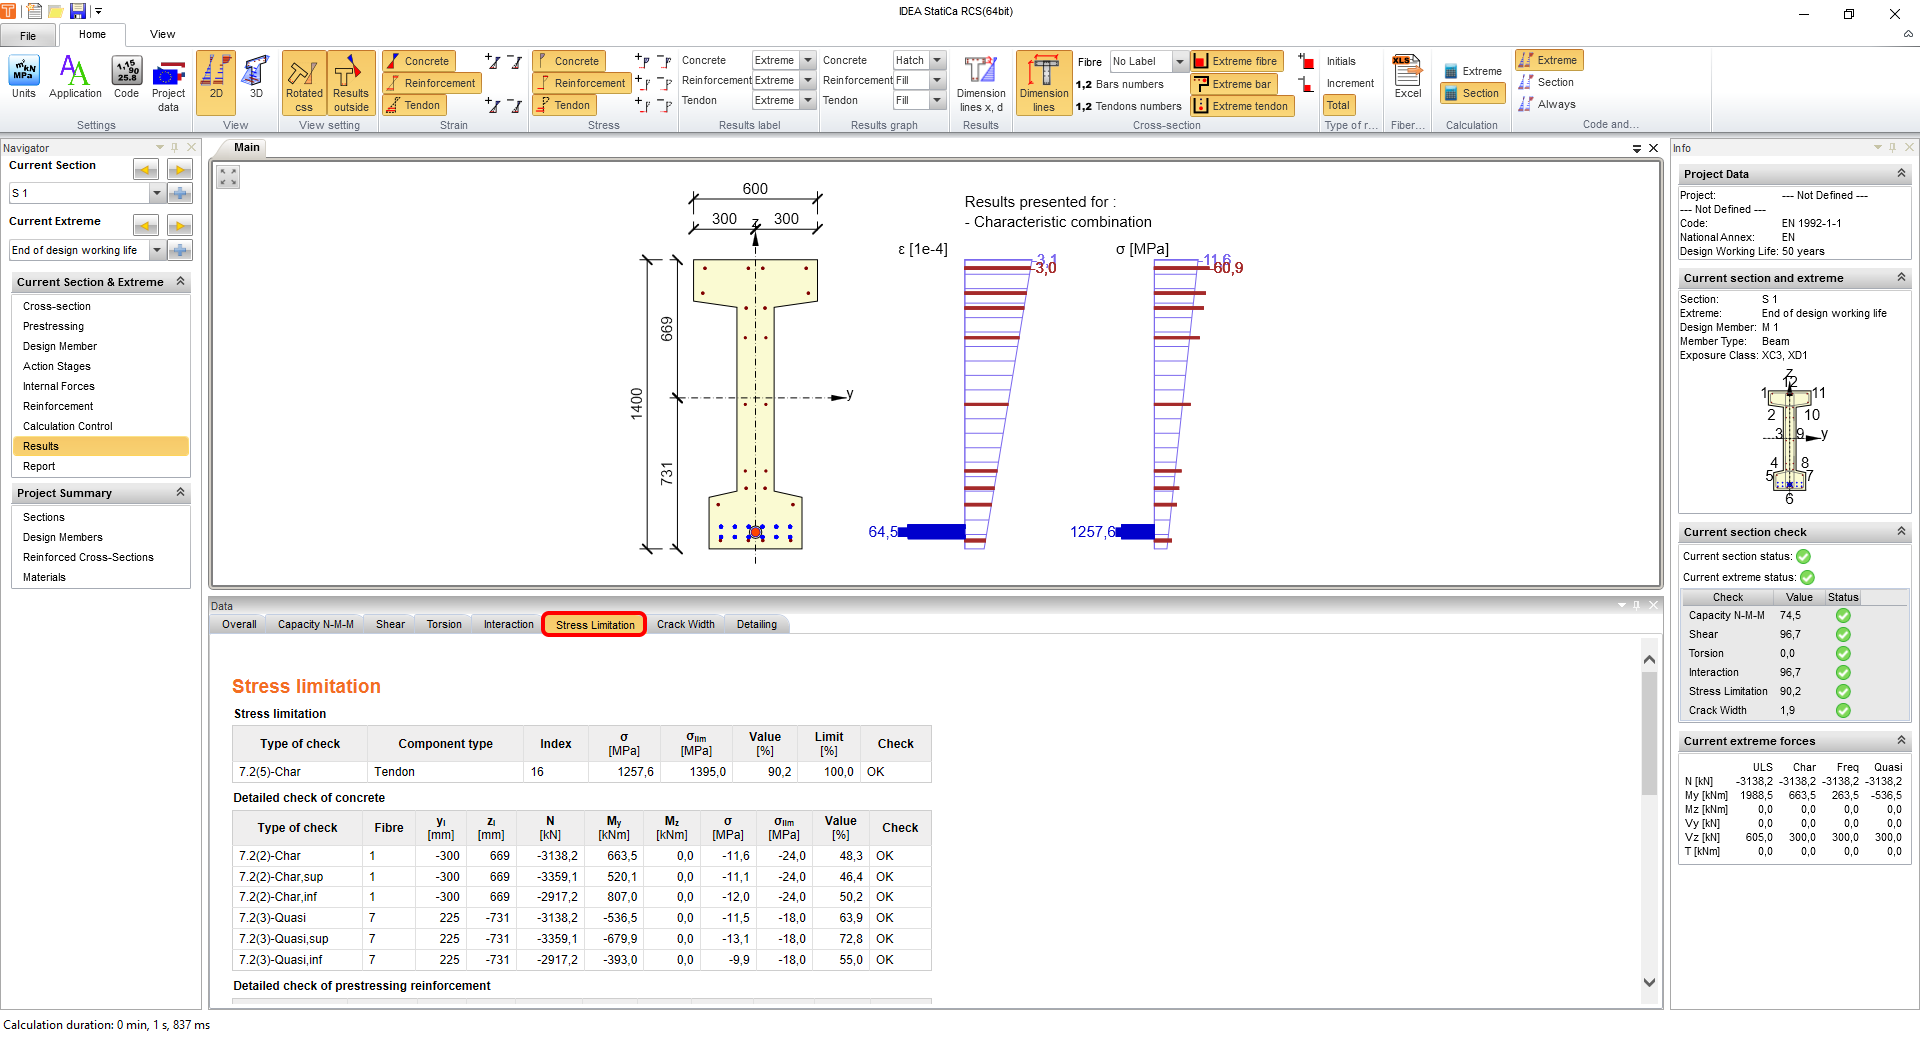Click the fit-to-view icon in Main window
The width and height of the screenshot is (1920, 1040).
pos(229,177)
